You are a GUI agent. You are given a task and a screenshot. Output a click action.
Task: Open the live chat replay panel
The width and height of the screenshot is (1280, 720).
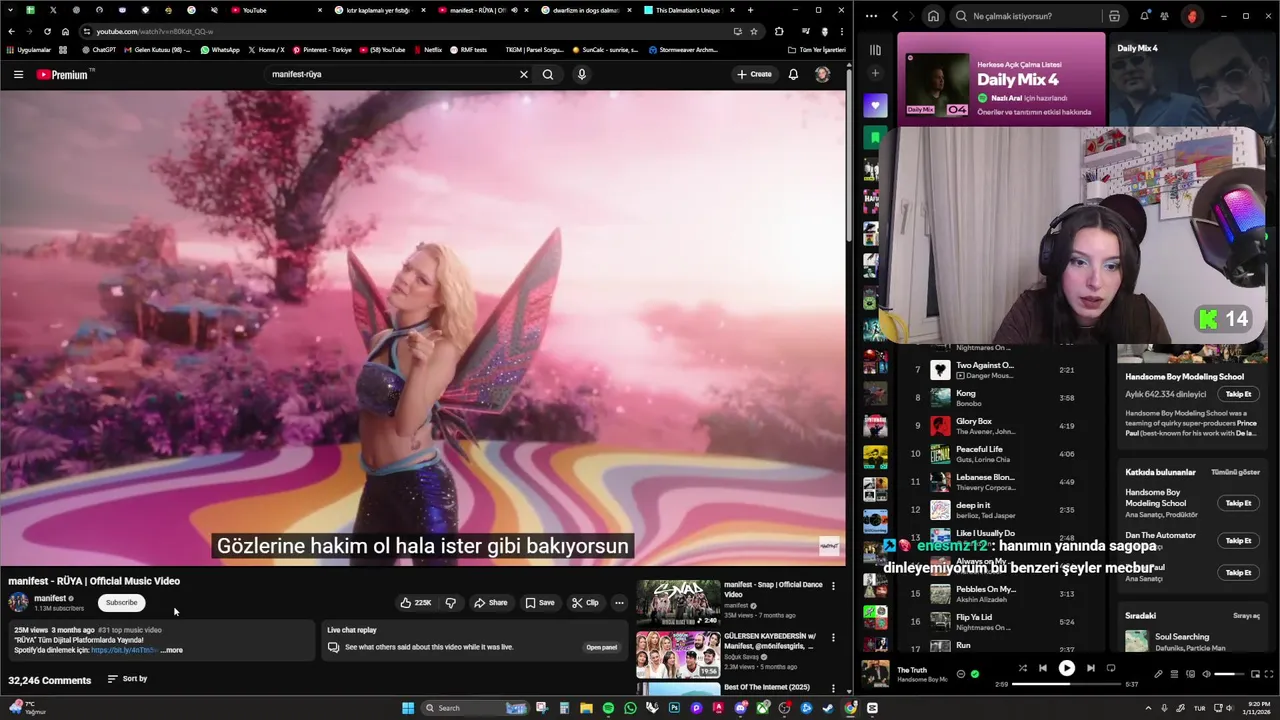click(601, 647)
